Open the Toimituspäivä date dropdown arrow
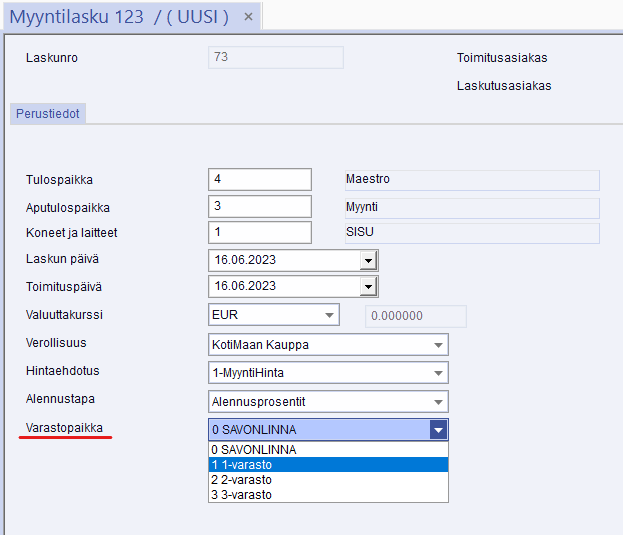Image resolution: width=623 pixels, height=535 pixels. [x=368, y=287]
